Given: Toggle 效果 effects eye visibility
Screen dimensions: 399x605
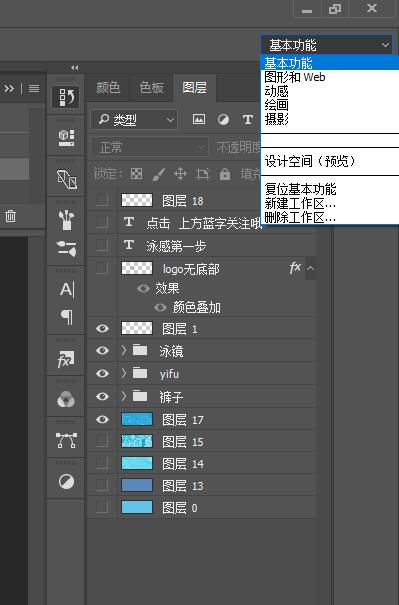Looking at the screenshot, I should (x=143, y=288).
